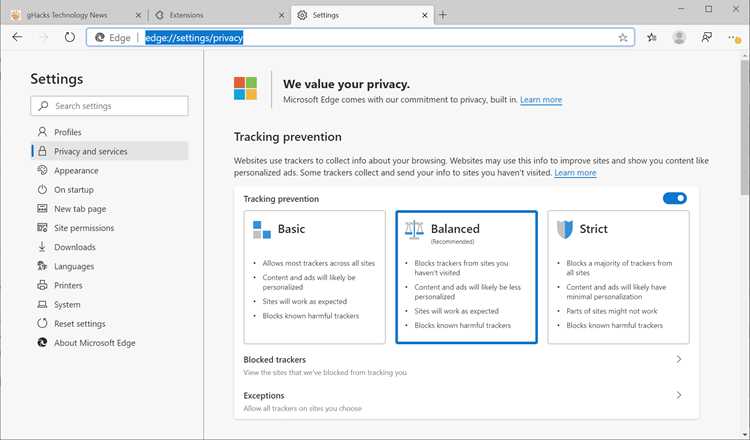Expand Blocked trackers with chevron
750x440 pixels.
coord(679,359)
